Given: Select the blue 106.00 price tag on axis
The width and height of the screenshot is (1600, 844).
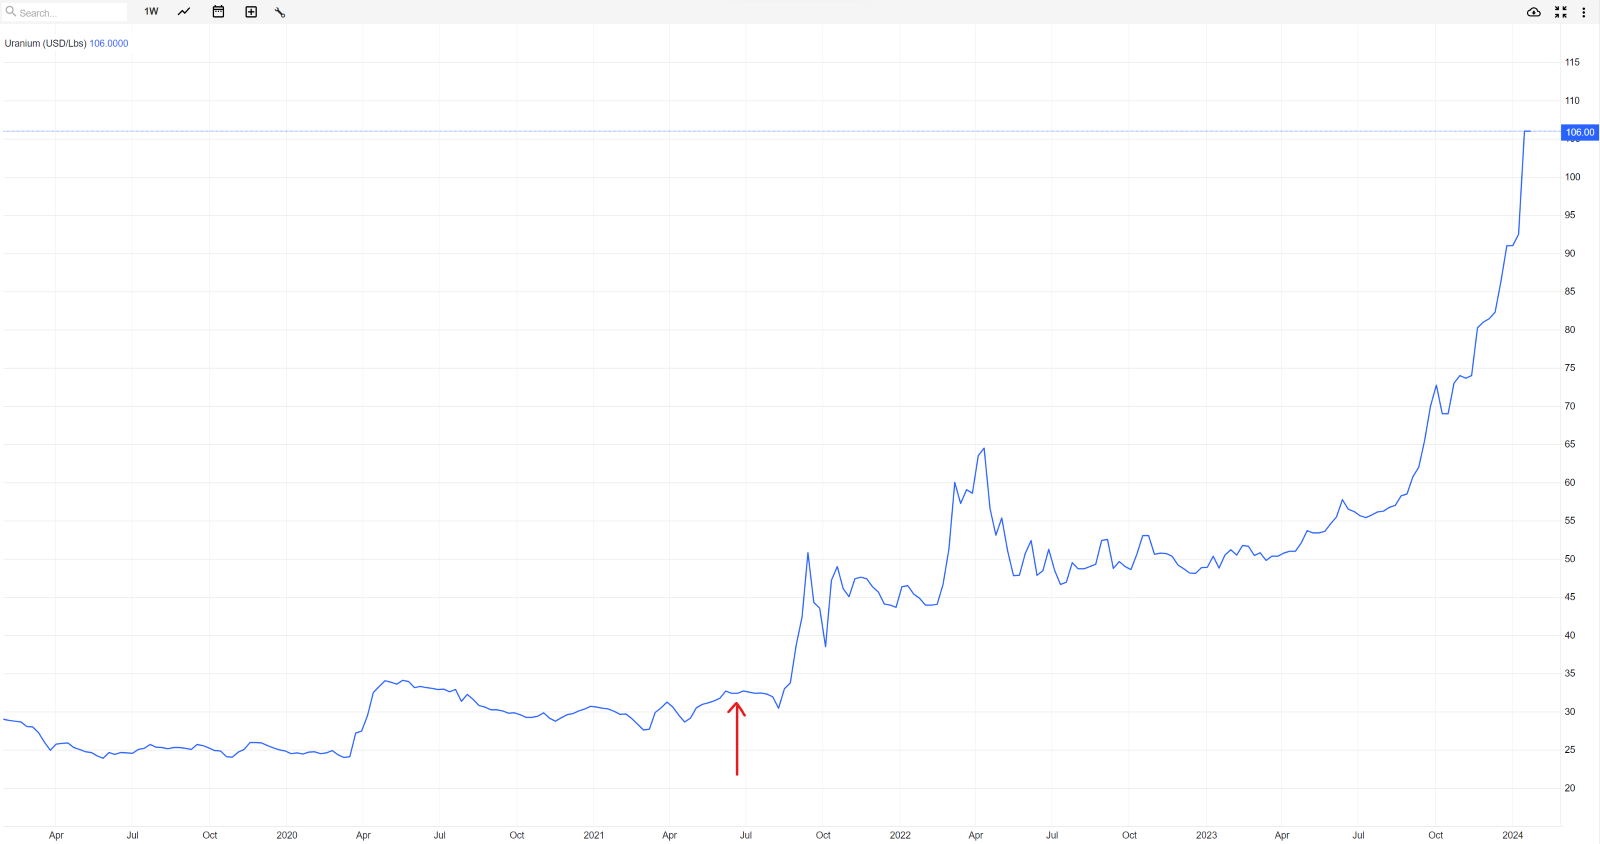Looking at the screenshot, I should 1580,132.
